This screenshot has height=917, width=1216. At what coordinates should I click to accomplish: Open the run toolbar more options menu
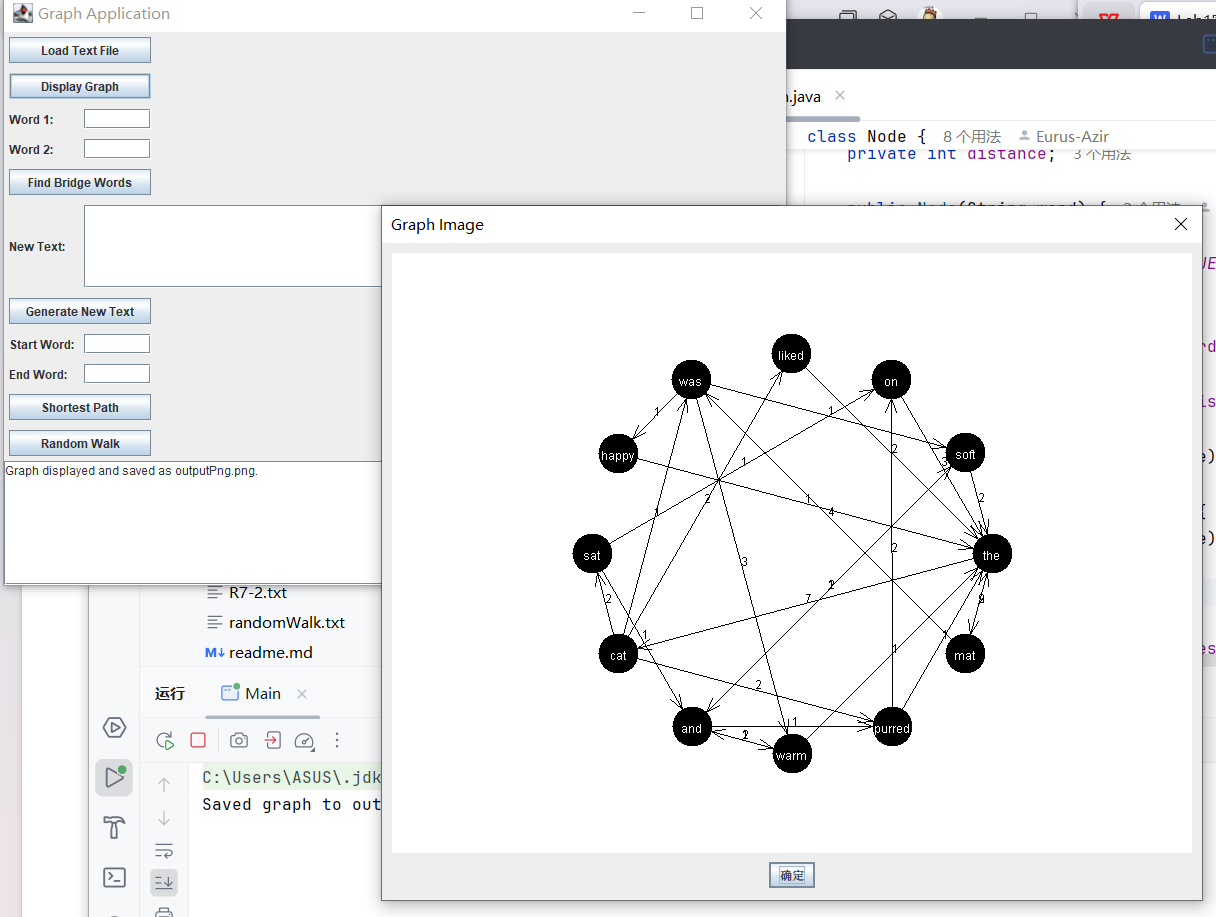click(337, 741)
